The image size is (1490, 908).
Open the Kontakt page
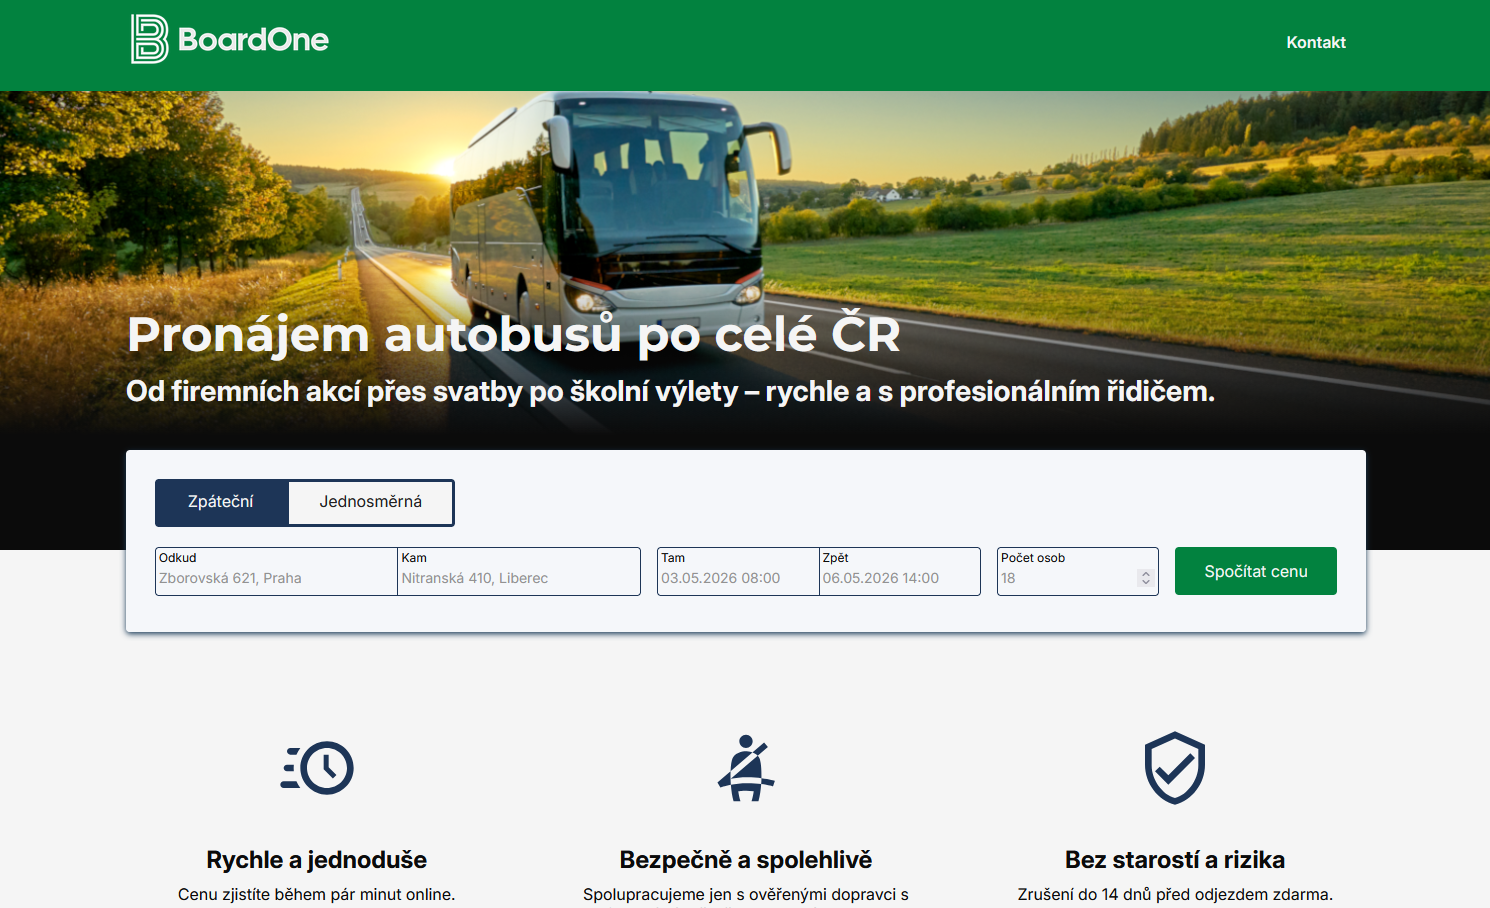click(x=1315, y=42)
